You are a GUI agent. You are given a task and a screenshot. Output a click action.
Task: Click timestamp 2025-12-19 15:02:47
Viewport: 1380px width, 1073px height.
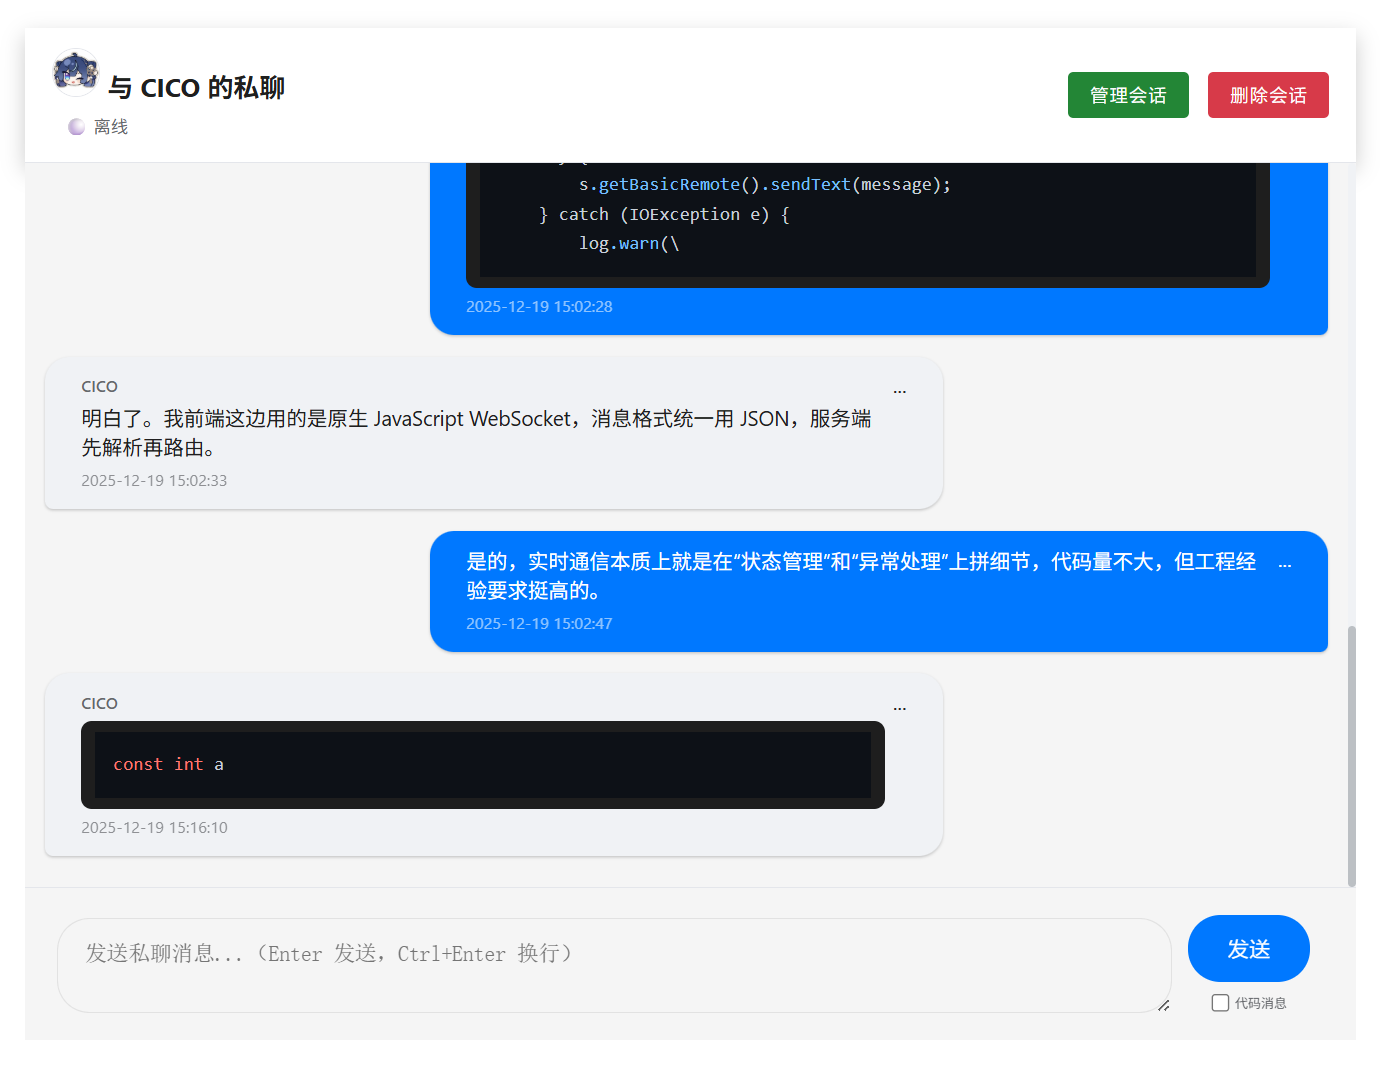[x=540, y=623]
